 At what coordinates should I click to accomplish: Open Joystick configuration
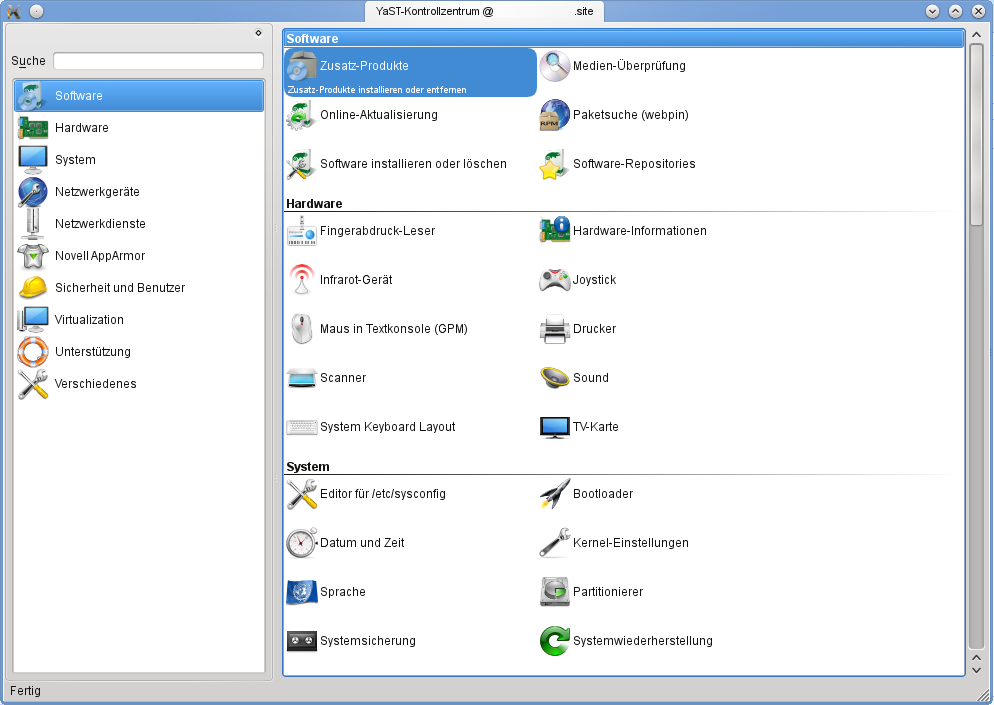[x=578, y=280]
